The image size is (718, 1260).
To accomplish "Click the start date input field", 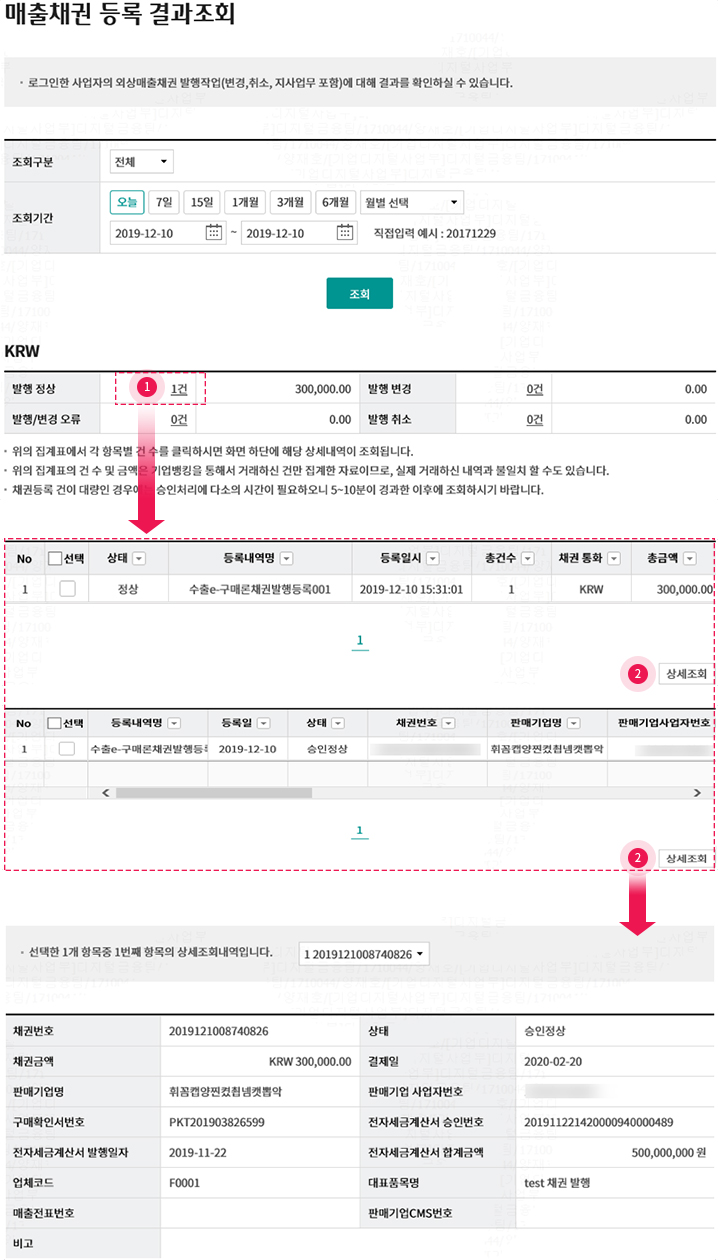I will tap(157, 233).
